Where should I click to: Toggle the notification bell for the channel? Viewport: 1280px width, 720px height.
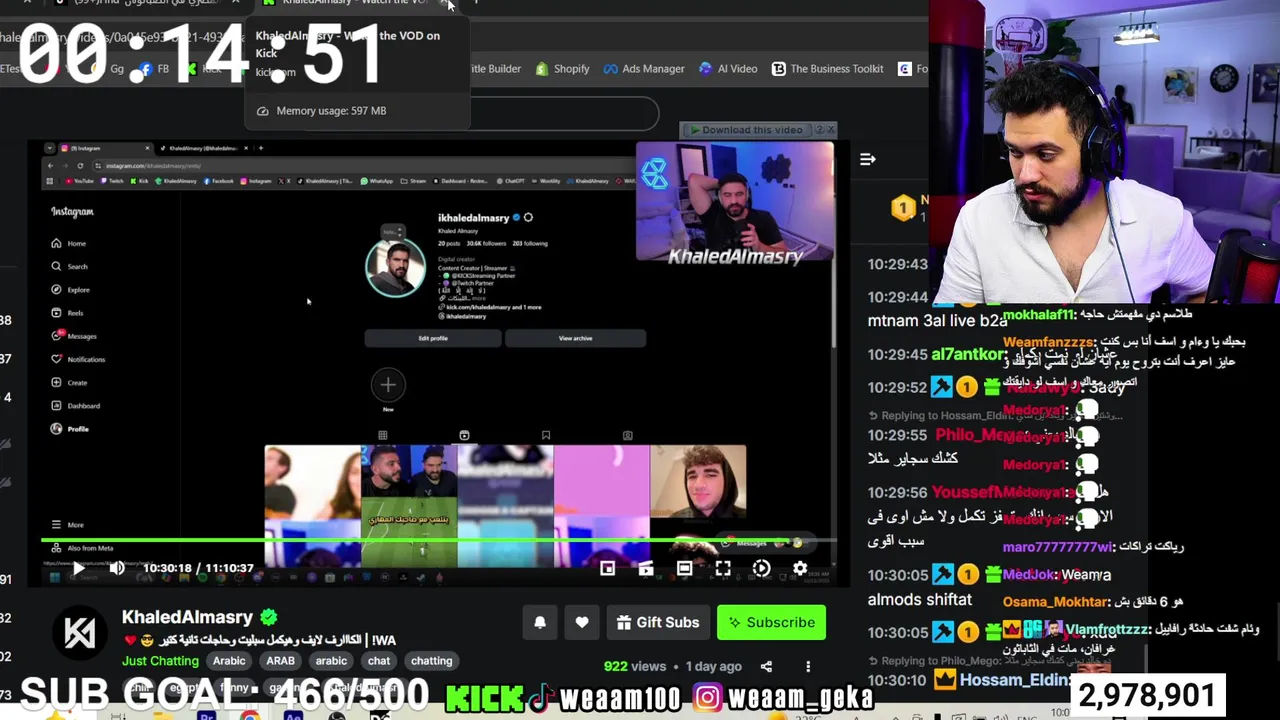coord(540,622)
